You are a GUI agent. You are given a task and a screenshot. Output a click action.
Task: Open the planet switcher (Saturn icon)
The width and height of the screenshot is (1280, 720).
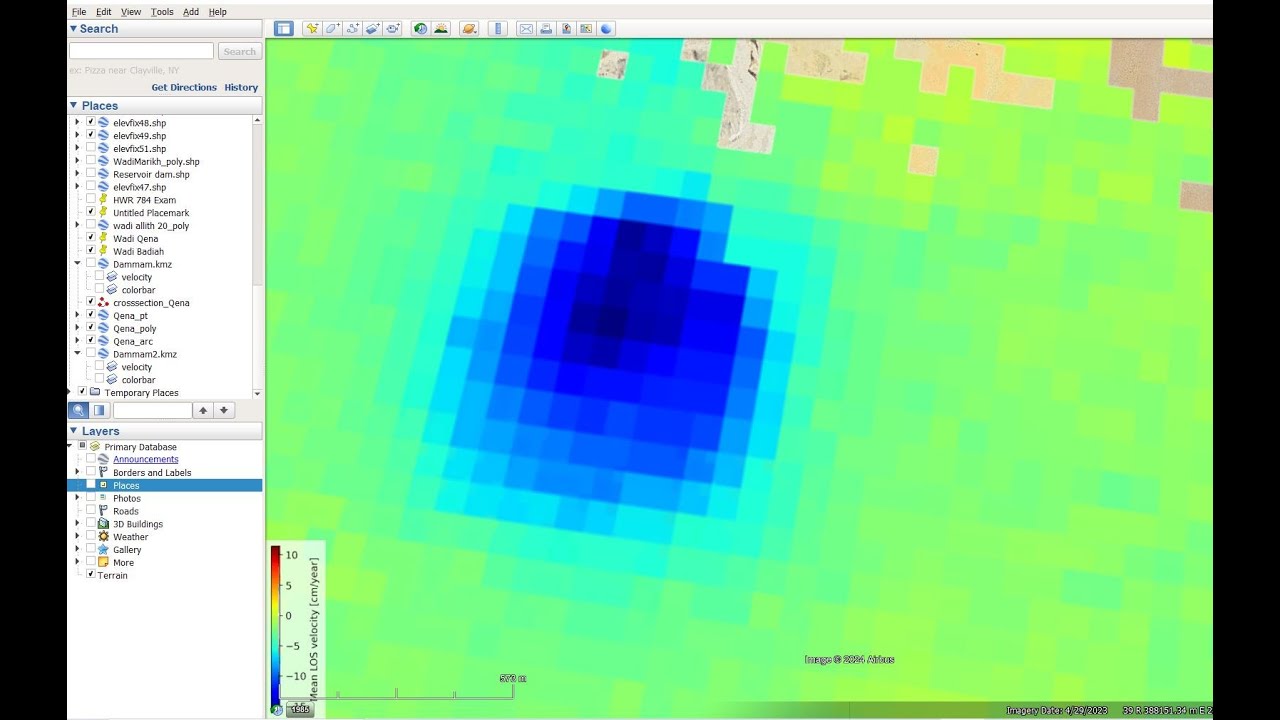click(468, 29)
